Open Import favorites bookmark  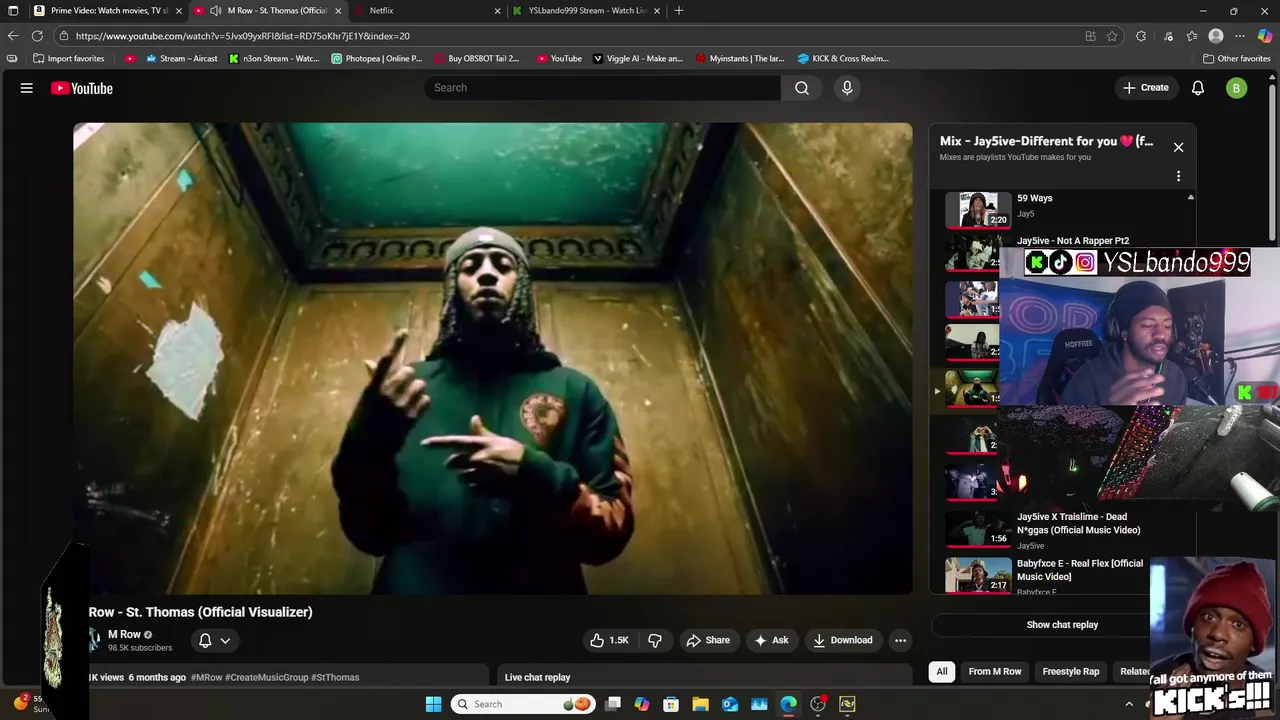point(68,58)
